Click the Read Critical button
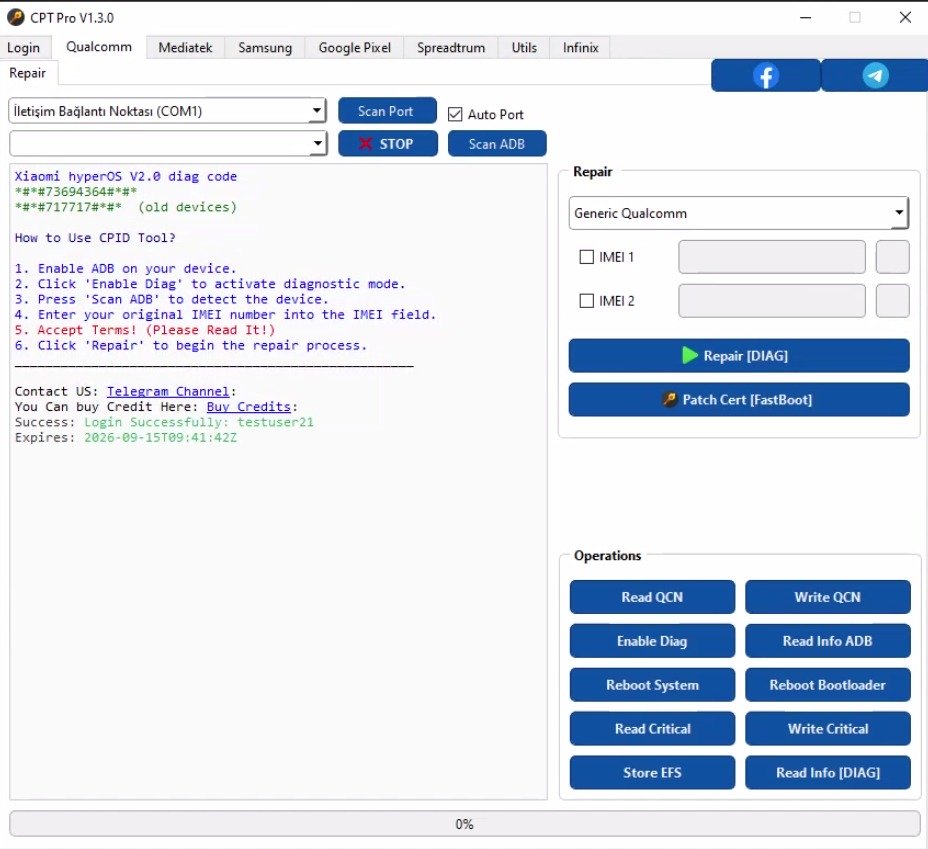This screenshot has width=928, height=849. (x=652, y=728)
